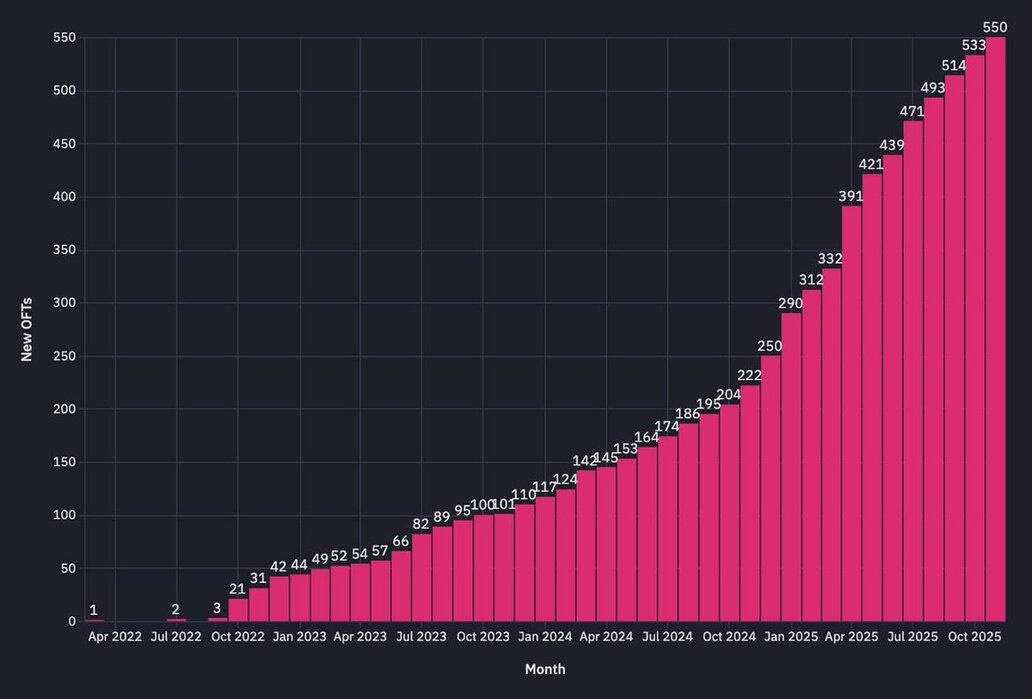Click the bar labeled 21
The width and height of the screenshot is (1032, 699).
238,610
